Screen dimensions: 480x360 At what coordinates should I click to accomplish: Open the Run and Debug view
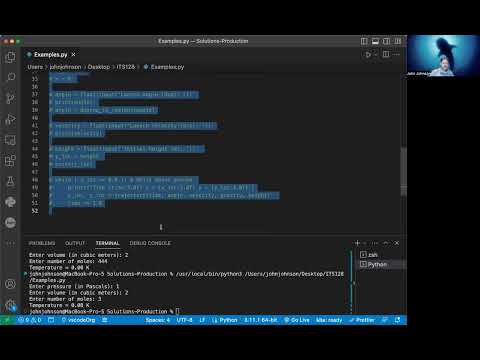10,119
